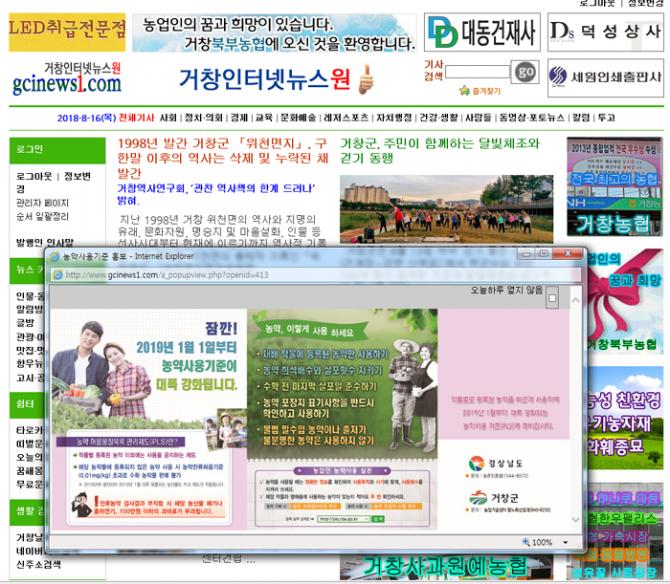The height and width of the screenshot is (584, 670).
Task: Click the popup address bar URL
Action: tap(167, 275)
